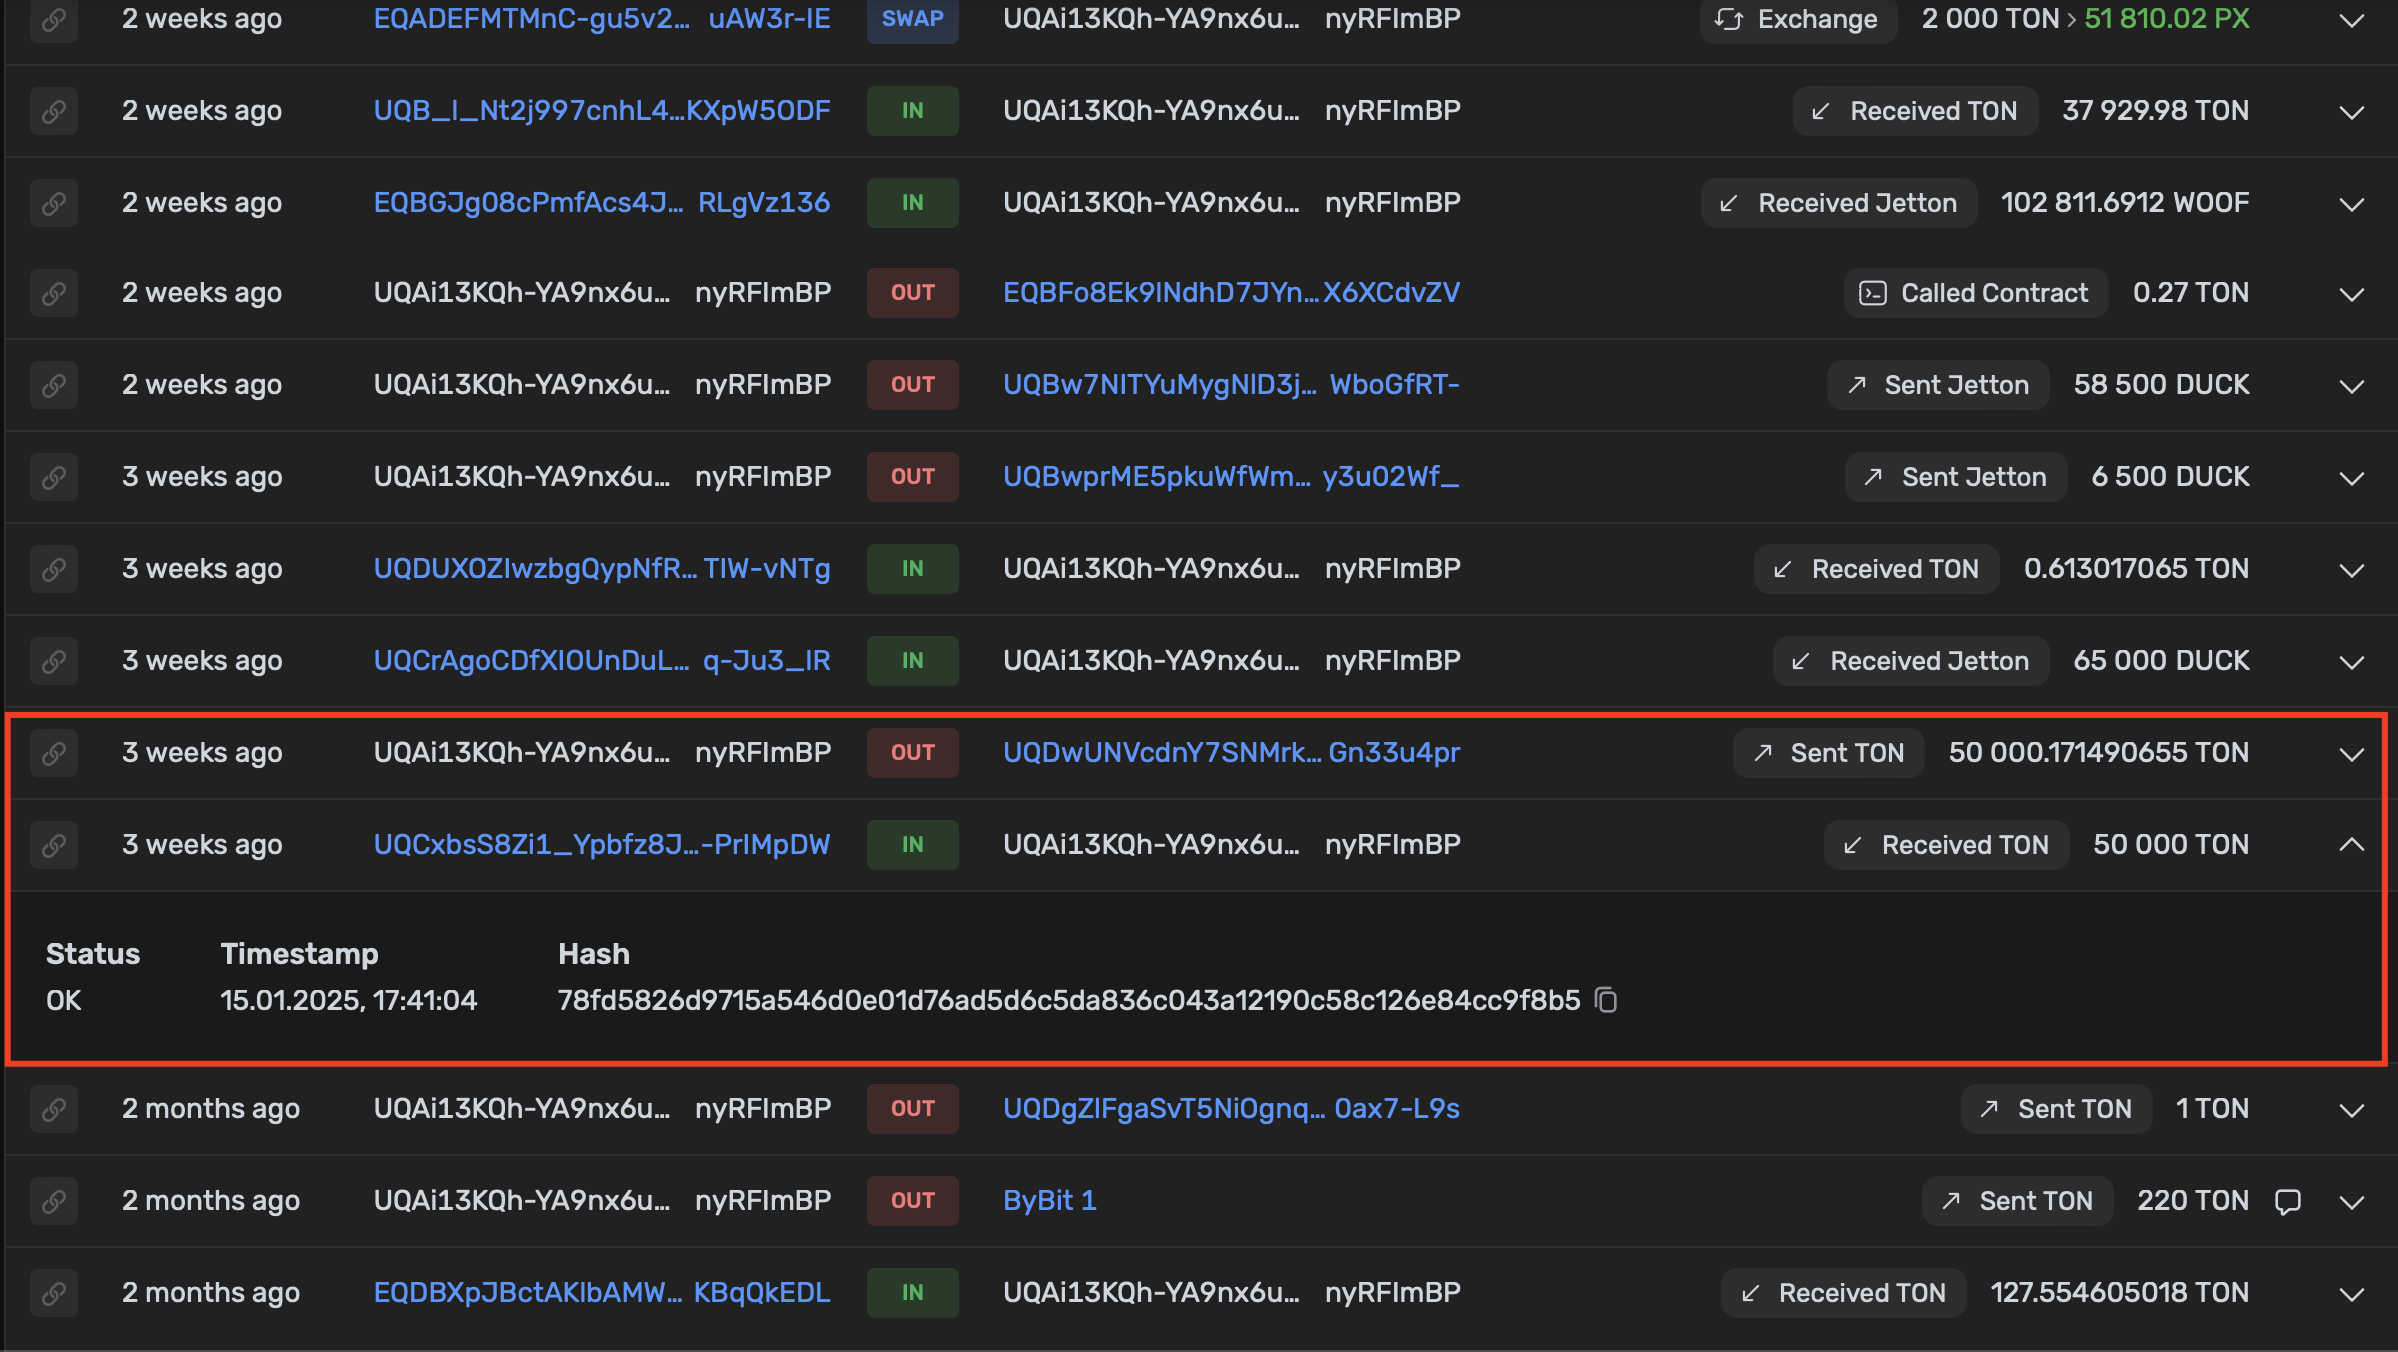Click the comment bubble icon on the ByBit 1 row
This screenshot has width=2398, height=1352.
2291,1201
